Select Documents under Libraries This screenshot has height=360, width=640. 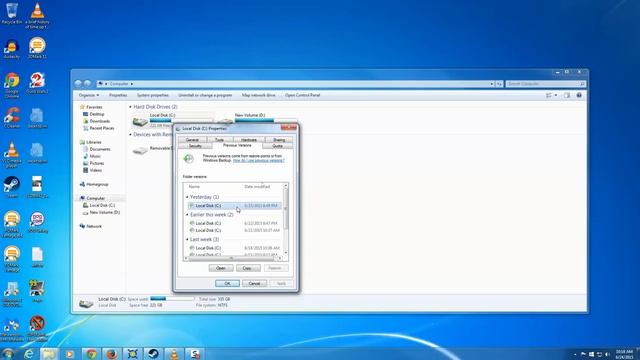tap(100, 149)
